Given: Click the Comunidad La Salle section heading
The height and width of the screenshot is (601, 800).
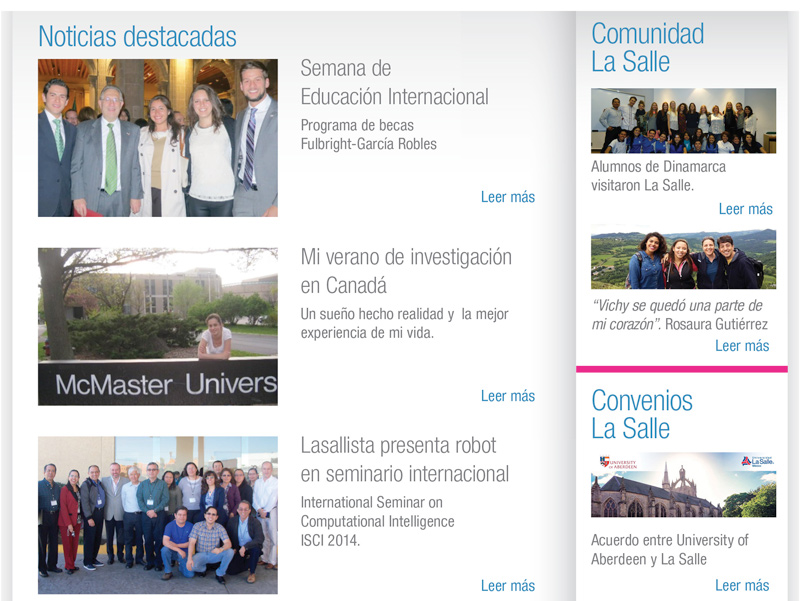Looking at the screenshot, I should (647, 47).
